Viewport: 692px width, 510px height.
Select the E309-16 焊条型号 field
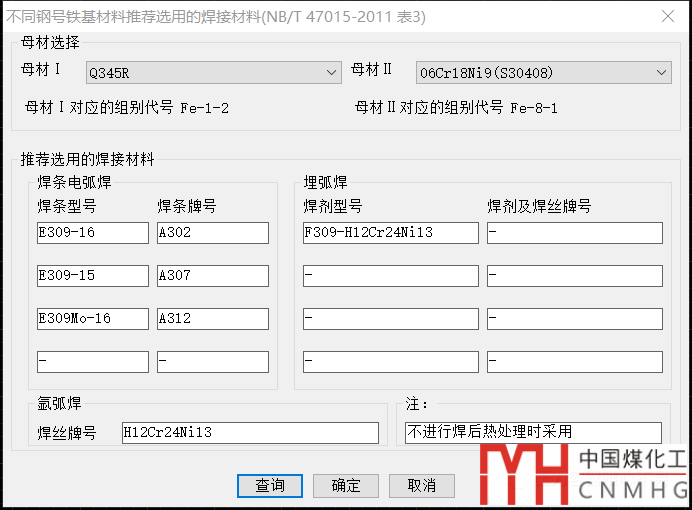[92, 233]
